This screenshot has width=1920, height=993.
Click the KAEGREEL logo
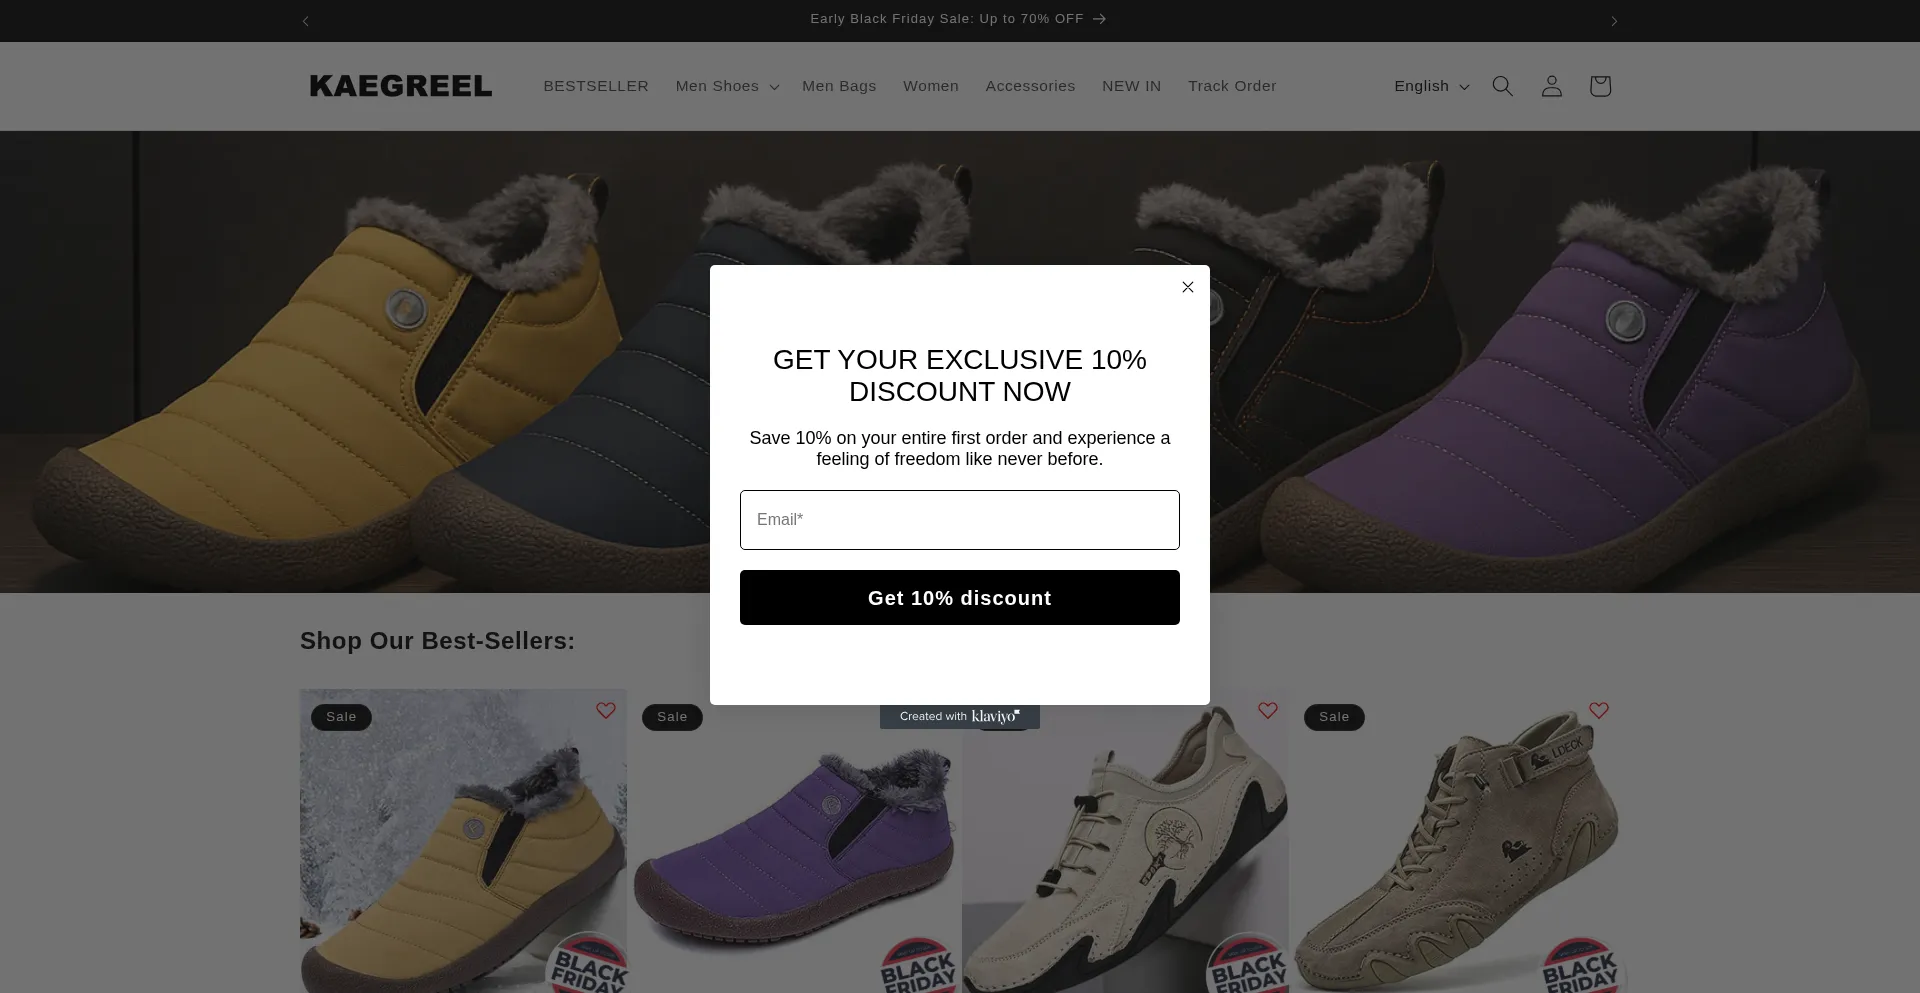[401, 86]
